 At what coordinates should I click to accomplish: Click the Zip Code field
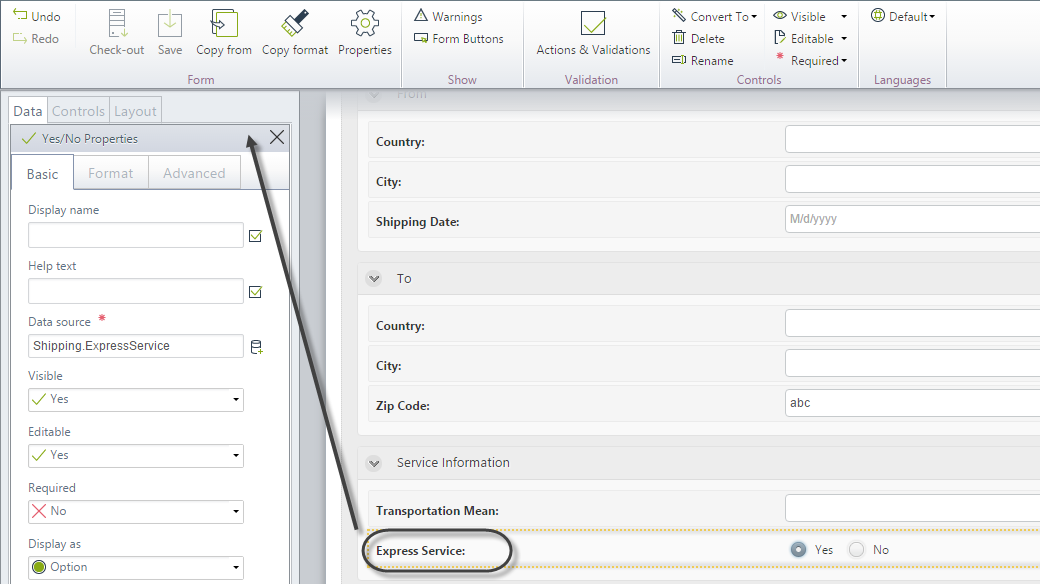tap(913, 403)
